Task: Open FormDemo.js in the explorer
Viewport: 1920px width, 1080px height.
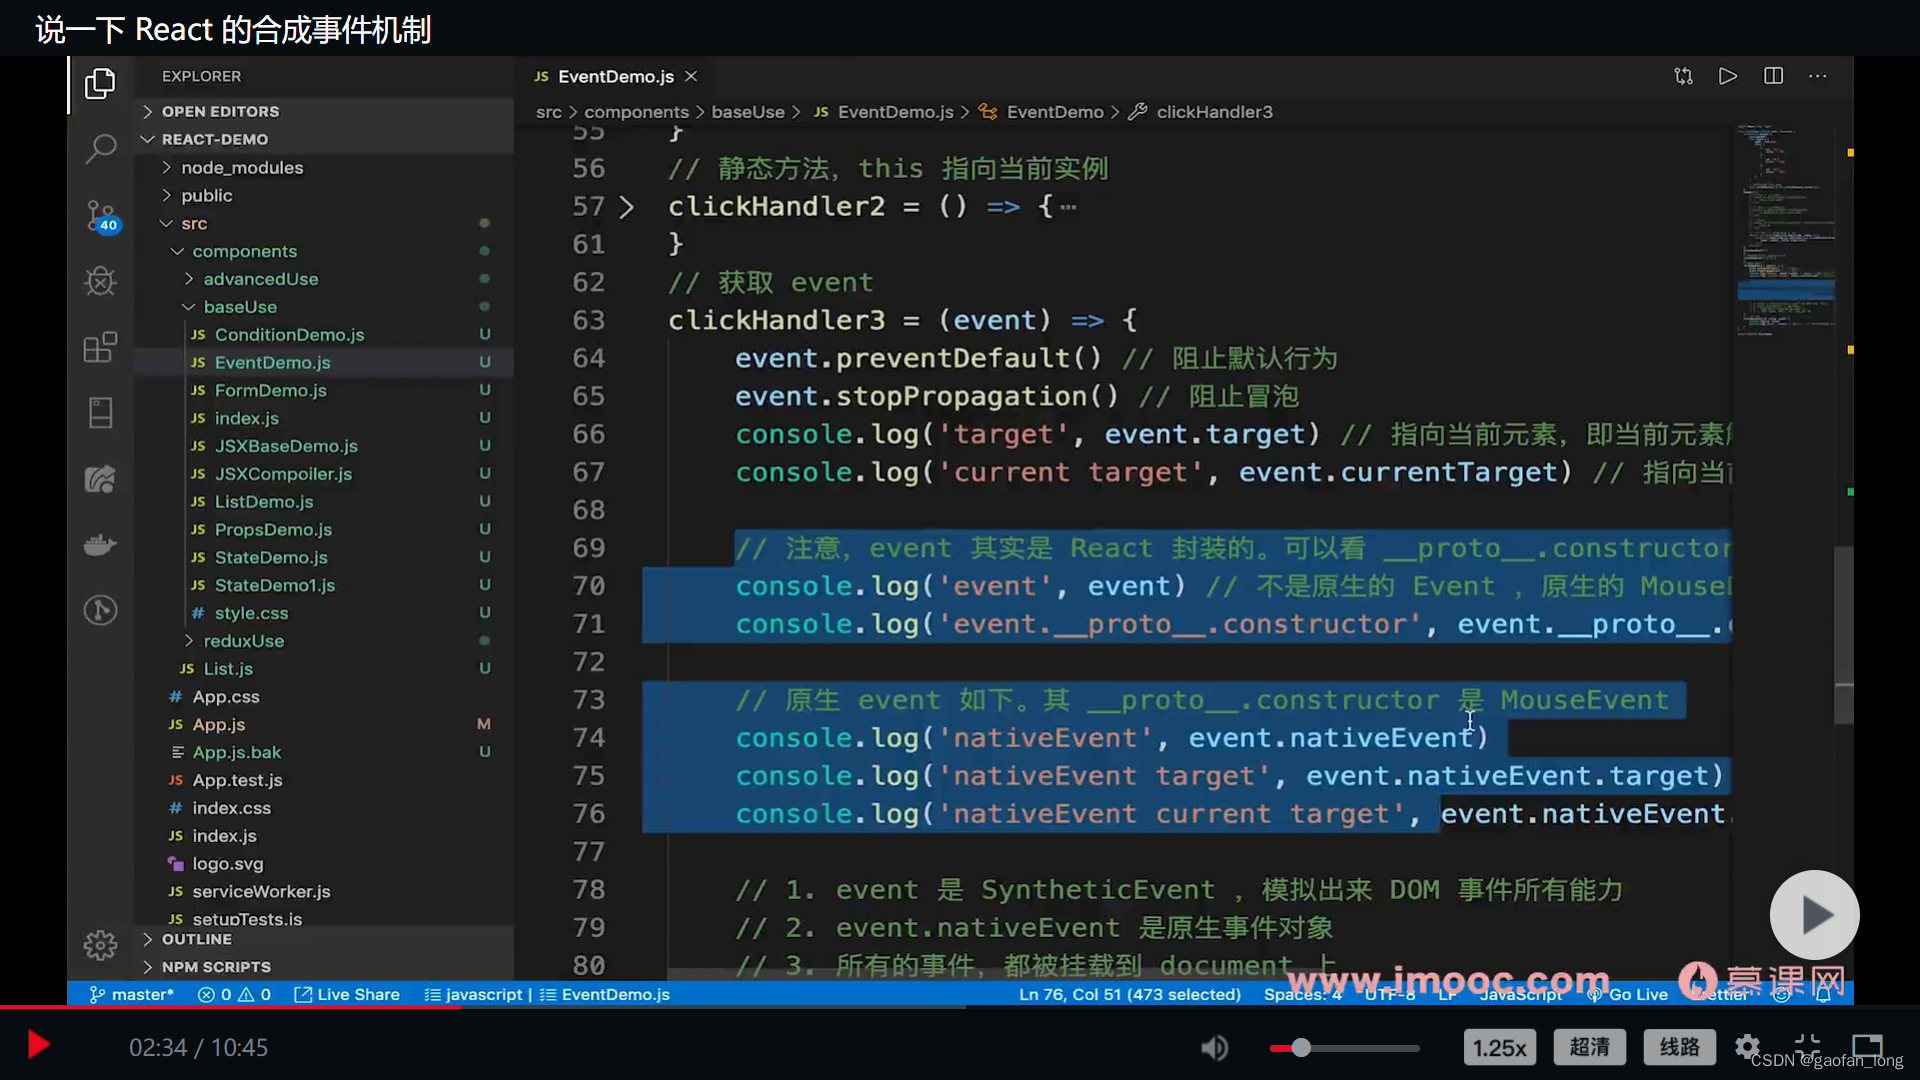Action: tap(270, 390)
